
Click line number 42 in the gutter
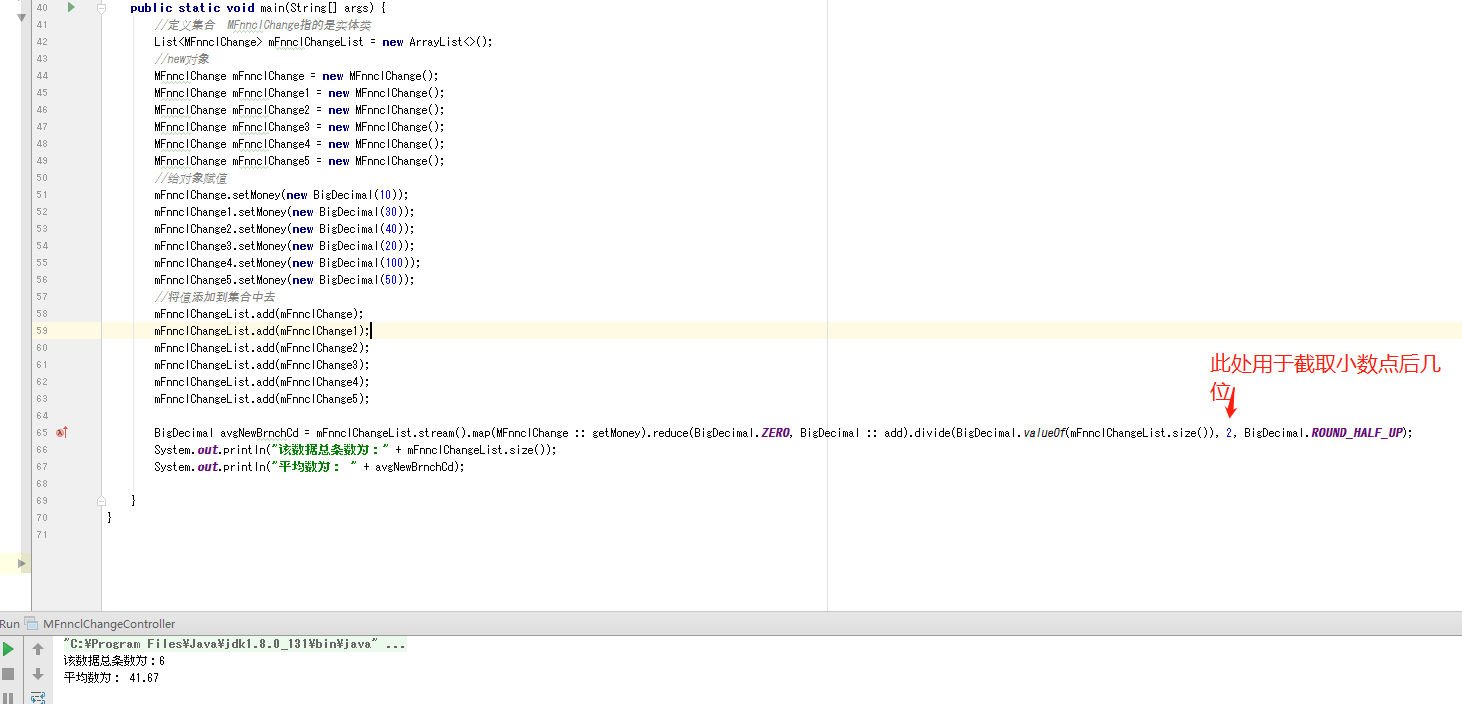point(41,42)
